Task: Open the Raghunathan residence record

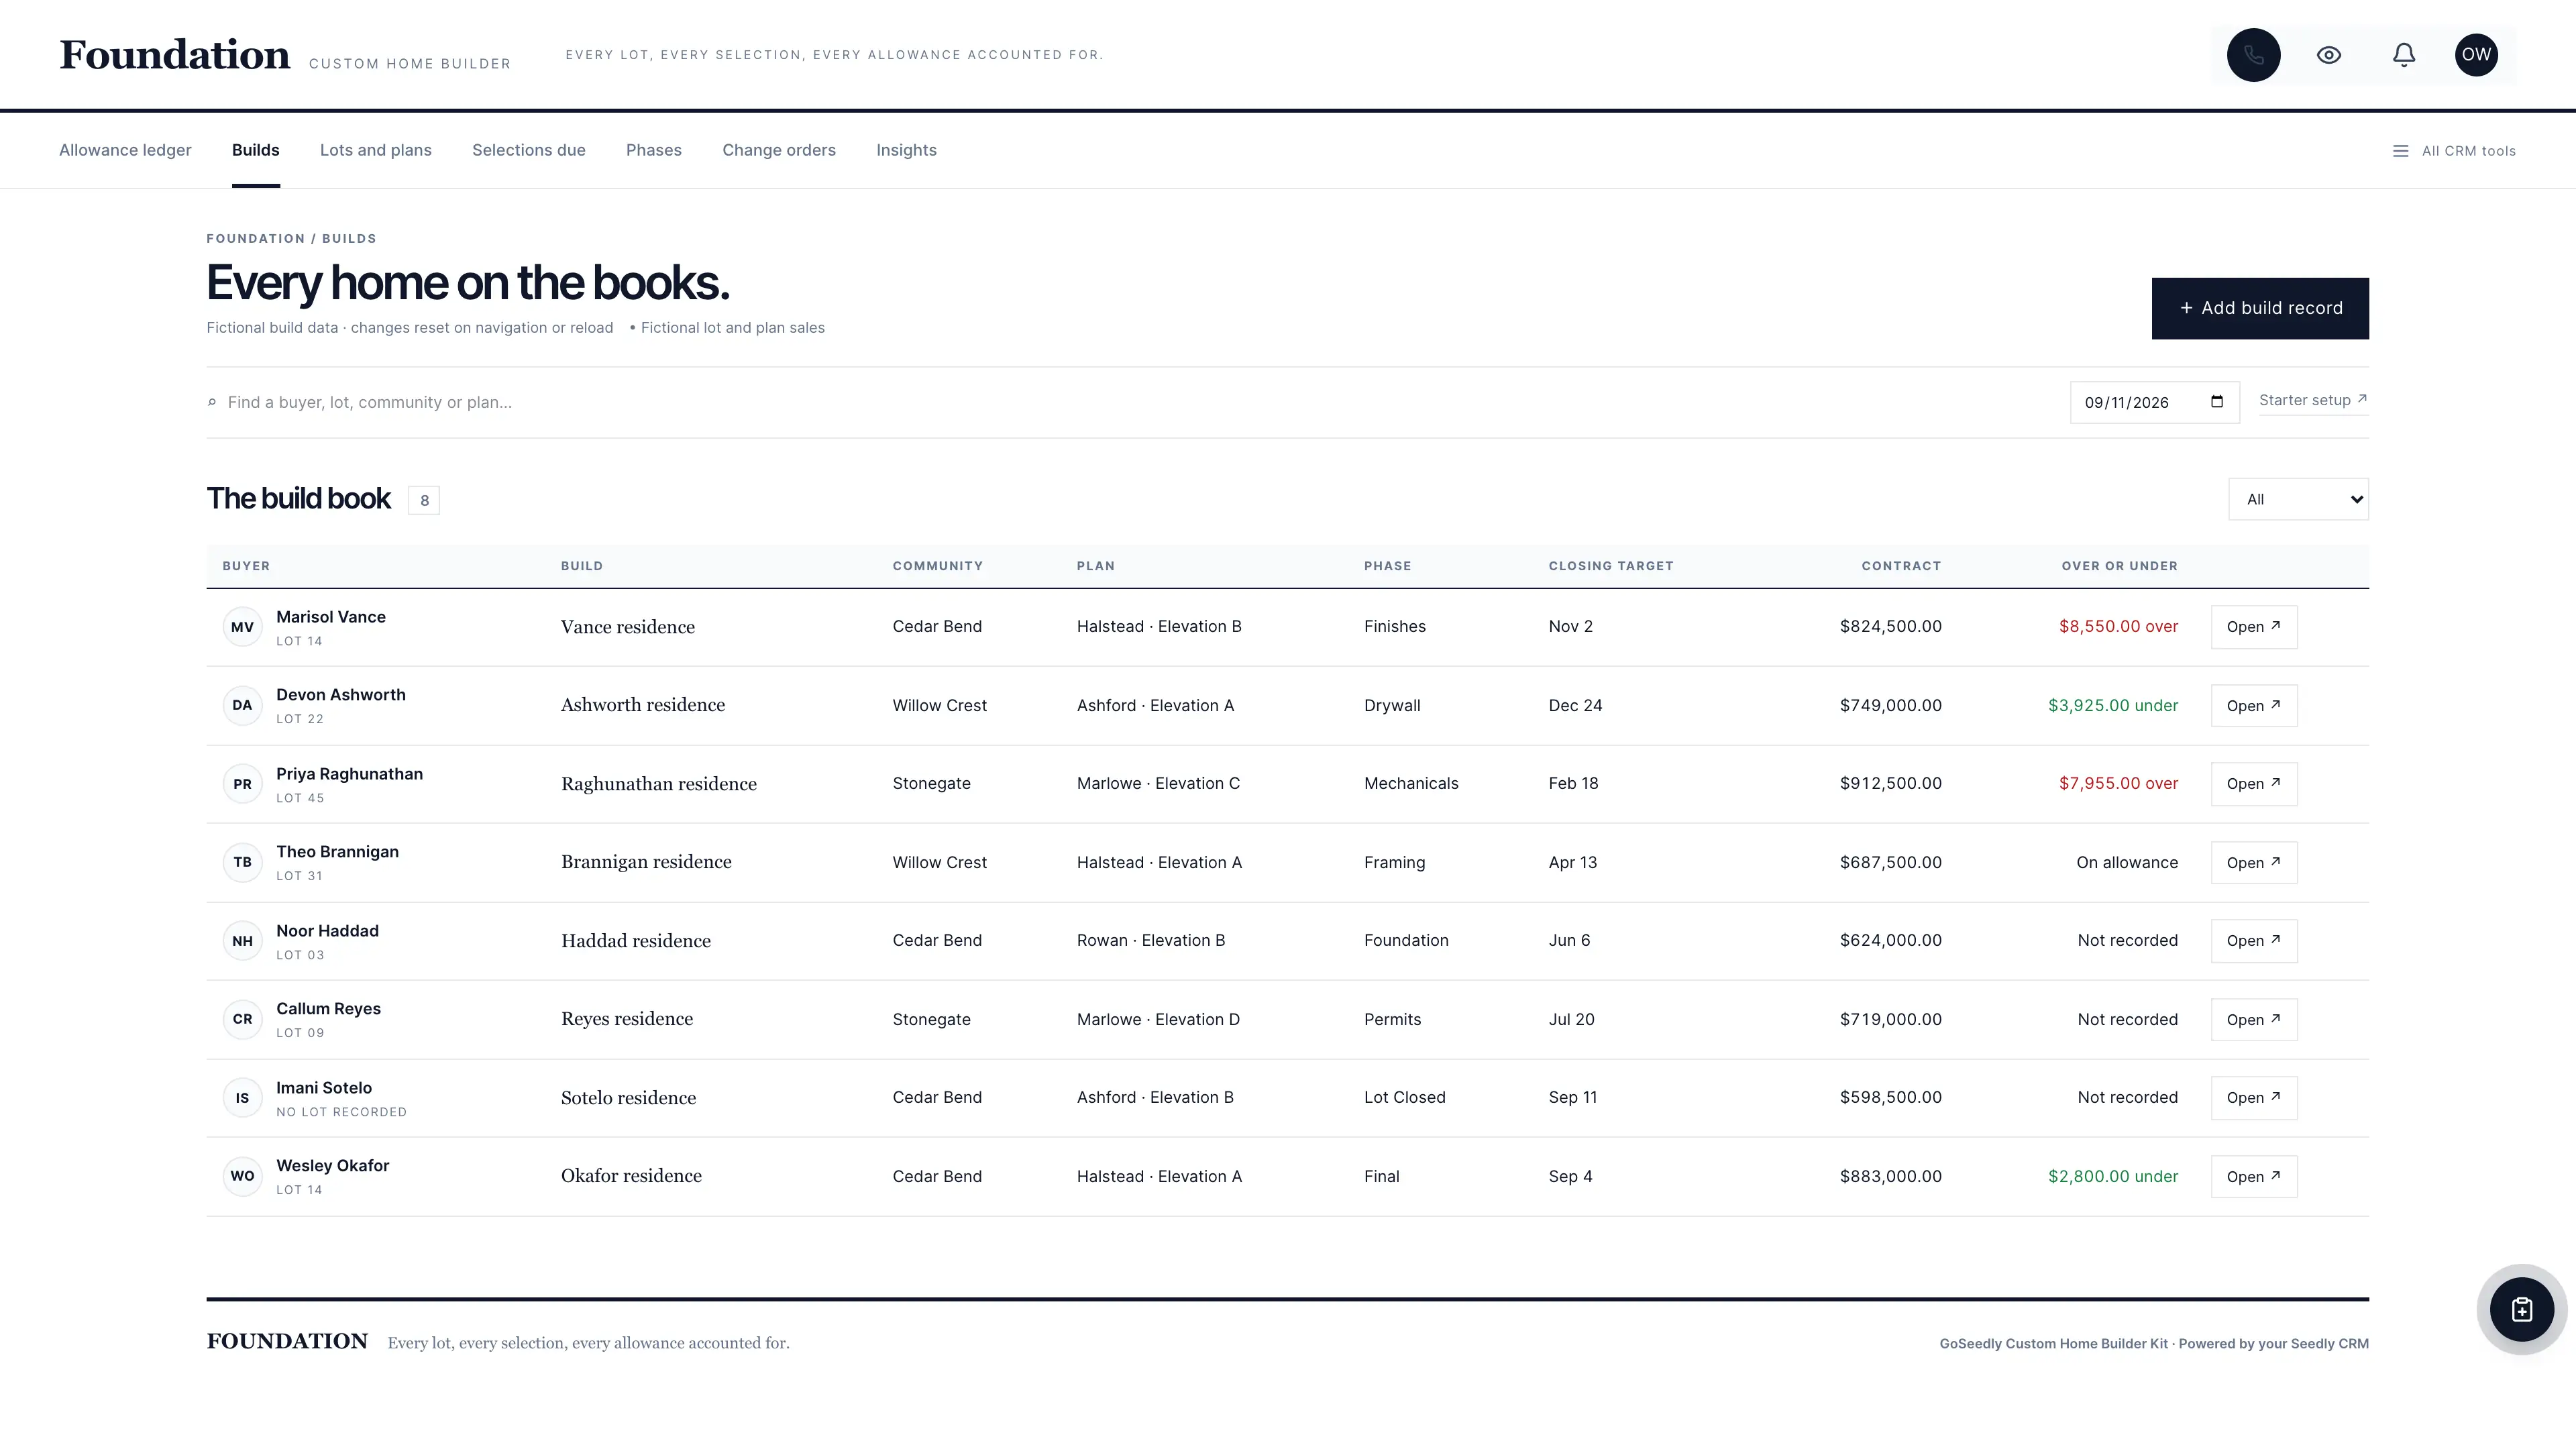Action: tap(2254, 784)
